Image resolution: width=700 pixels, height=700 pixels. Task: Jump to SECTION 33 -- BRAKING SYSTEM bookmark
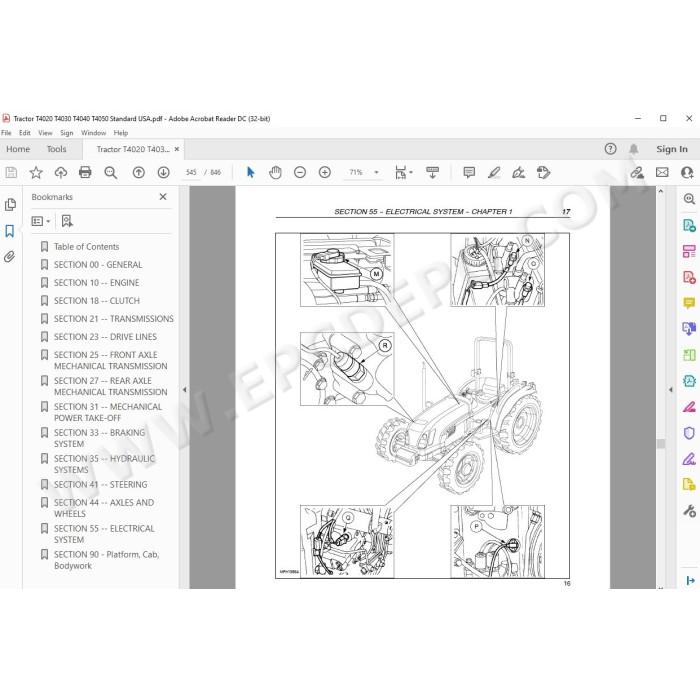(100, 438)
